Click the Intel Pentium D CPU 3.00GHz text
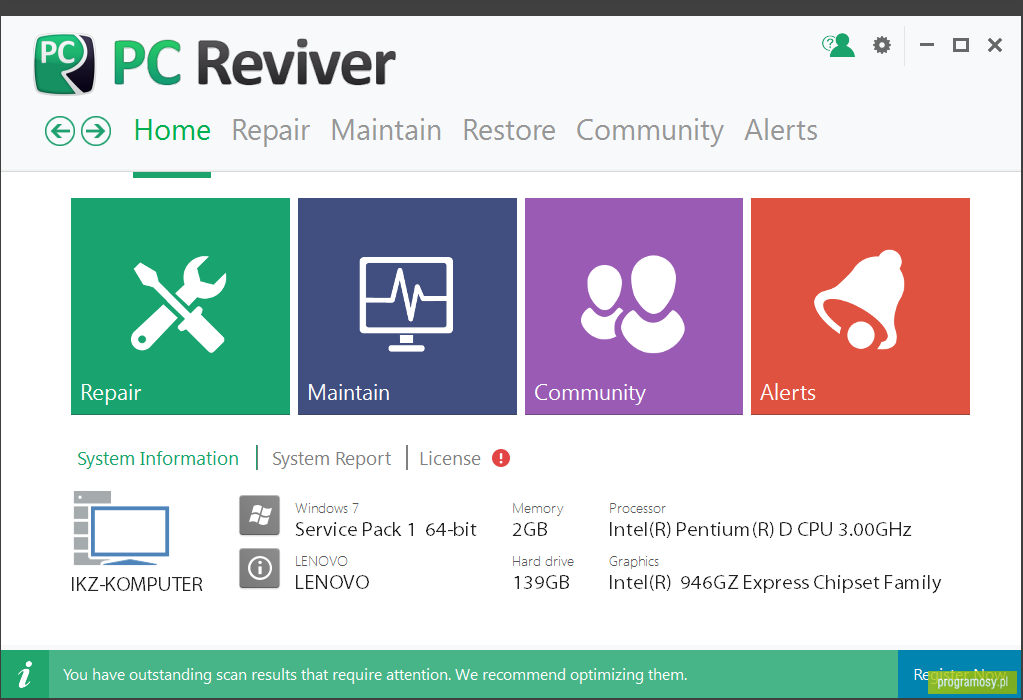The image size is (1023, 700). click(760, 529)
